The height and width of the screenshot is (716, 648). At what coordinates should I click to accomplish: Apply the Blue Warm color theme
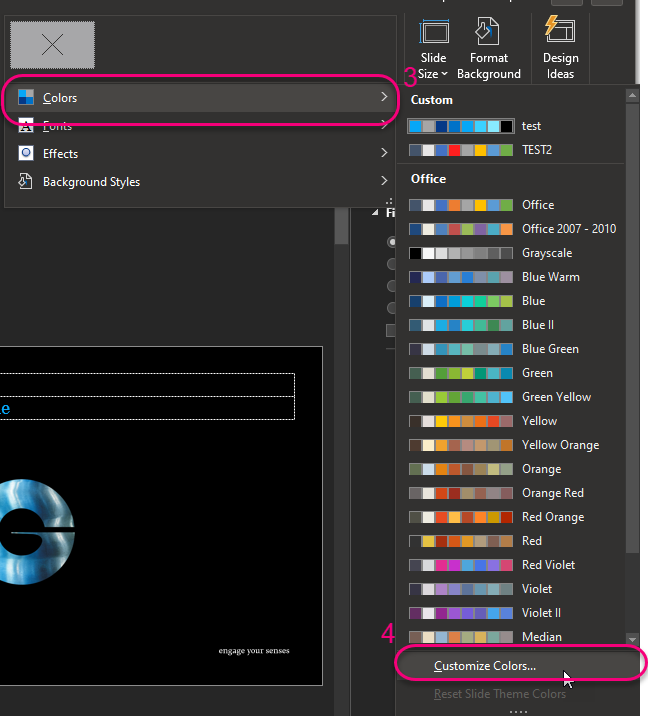(511, 277)
